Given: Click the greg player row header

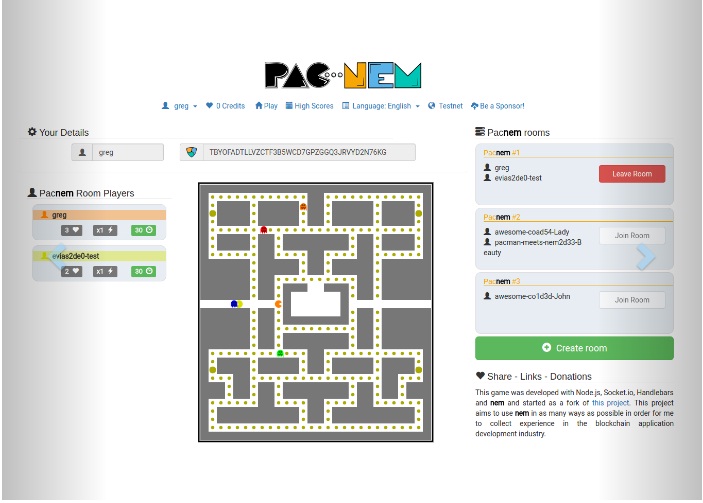Looking at the screenshot, I should pos(99,215).
